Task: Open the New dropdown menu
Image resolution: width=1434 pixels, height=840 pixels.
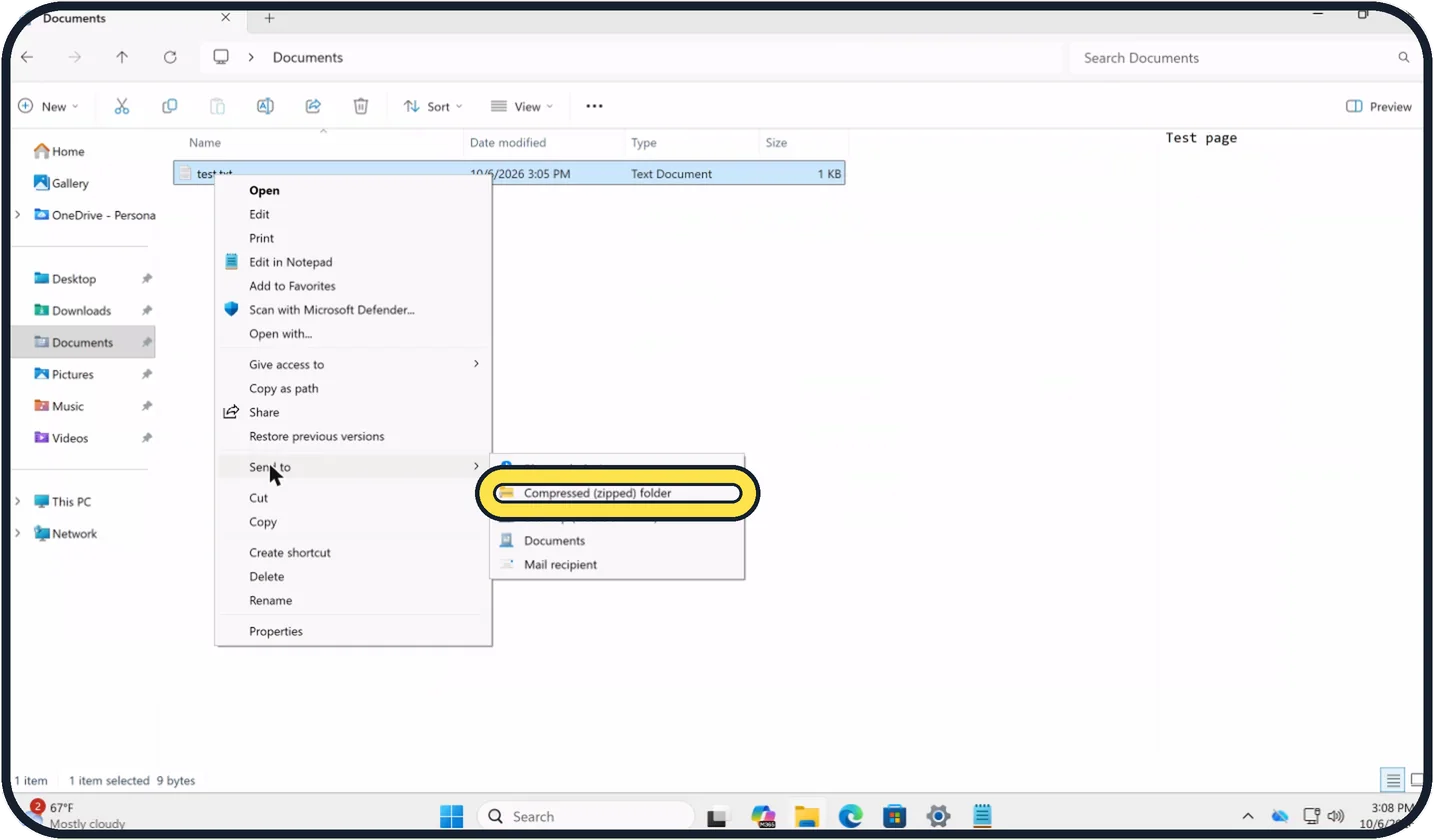Action: (48, 106)
